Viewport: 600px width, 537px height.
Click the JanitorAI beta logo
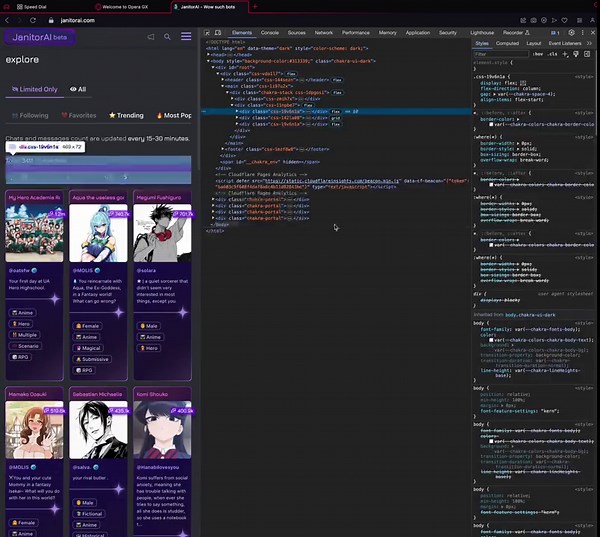point(40,37)
